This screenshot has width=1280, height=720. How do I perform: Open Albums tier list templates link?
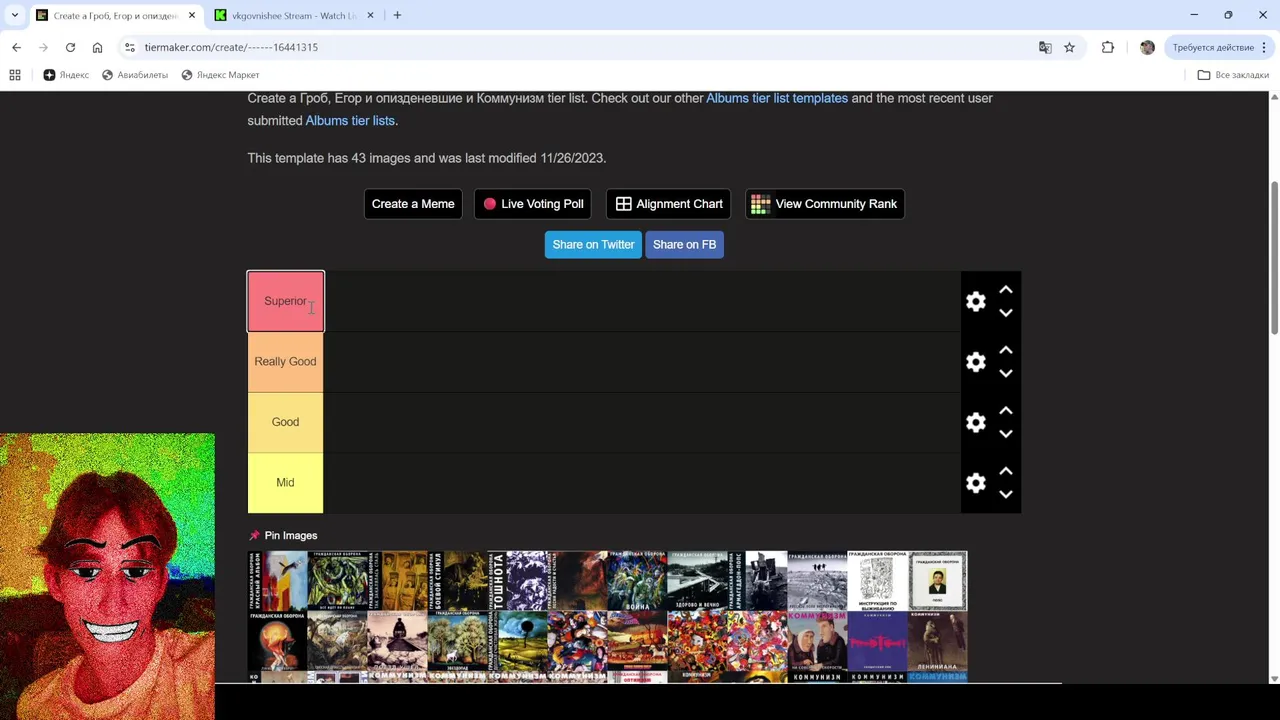click(777, 98)
